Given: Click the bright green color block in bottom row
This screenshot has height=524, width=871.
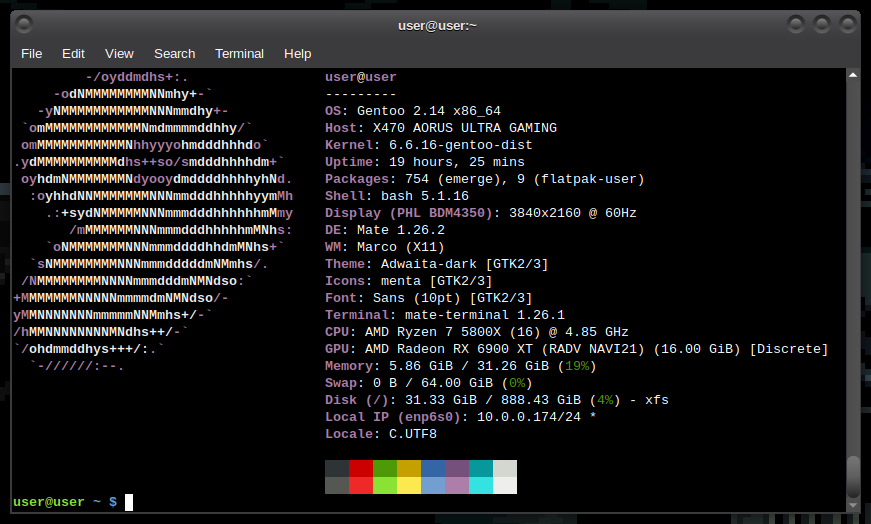Looking at the screenshot, I should (385, 485).
